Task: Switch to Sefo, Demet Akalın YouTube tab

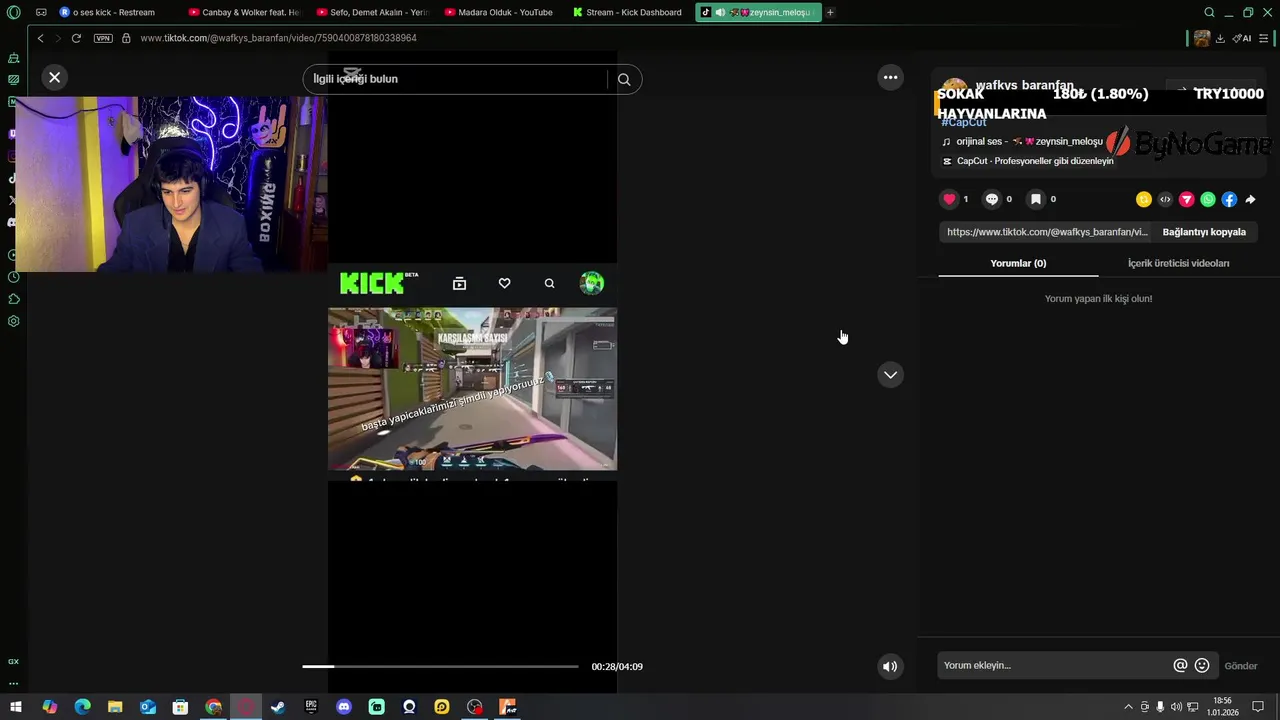Action: point(372,12)
